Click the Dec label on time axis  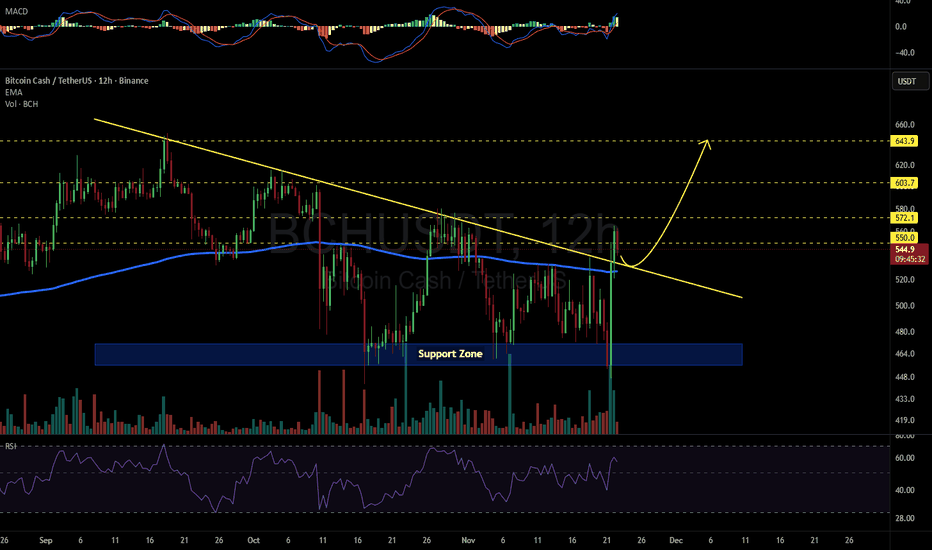677,537
